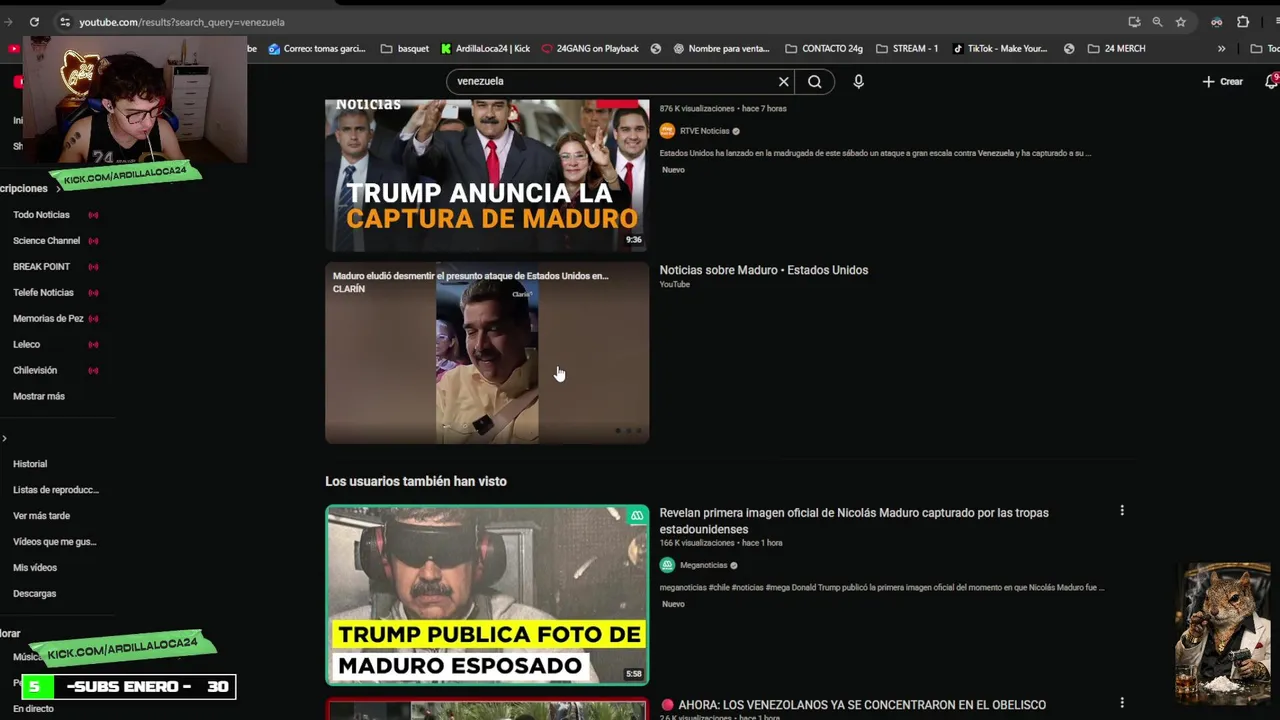Open the browser extensions puzzle icon
This screenshot has width=1280, height=720.
[1243, 22]
